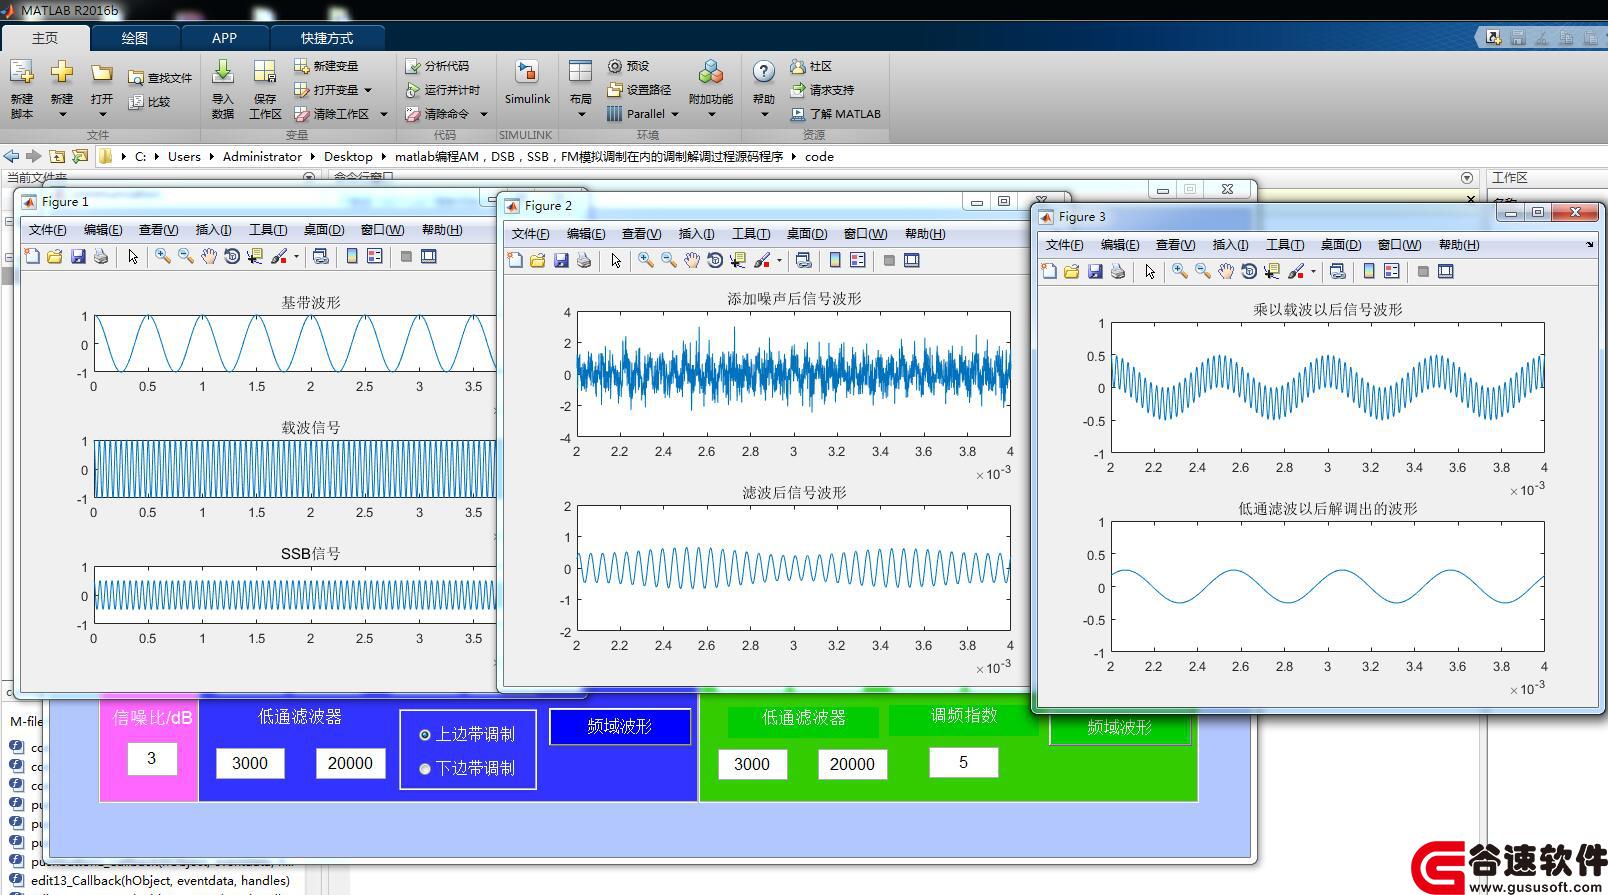Click Figure 3 new figure icon
This screenshot has height=895, width=1608.
pos(1049,271)
